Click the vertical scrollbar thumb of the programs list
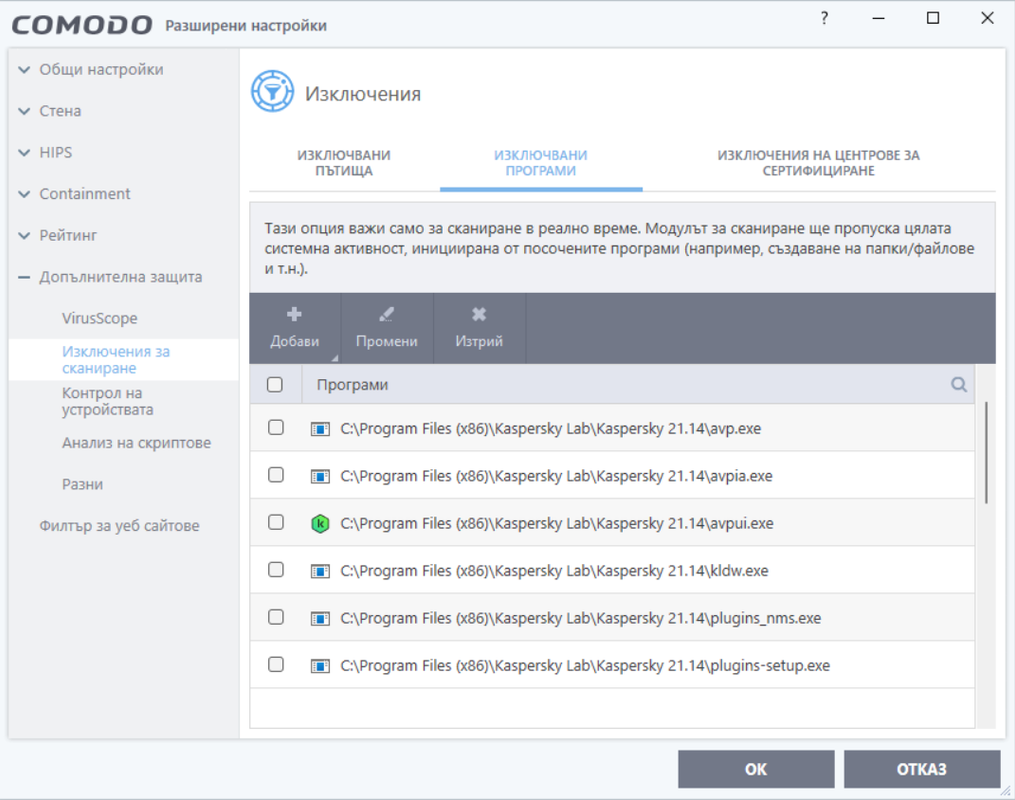The image size is (1015, 800). [986, 452]
